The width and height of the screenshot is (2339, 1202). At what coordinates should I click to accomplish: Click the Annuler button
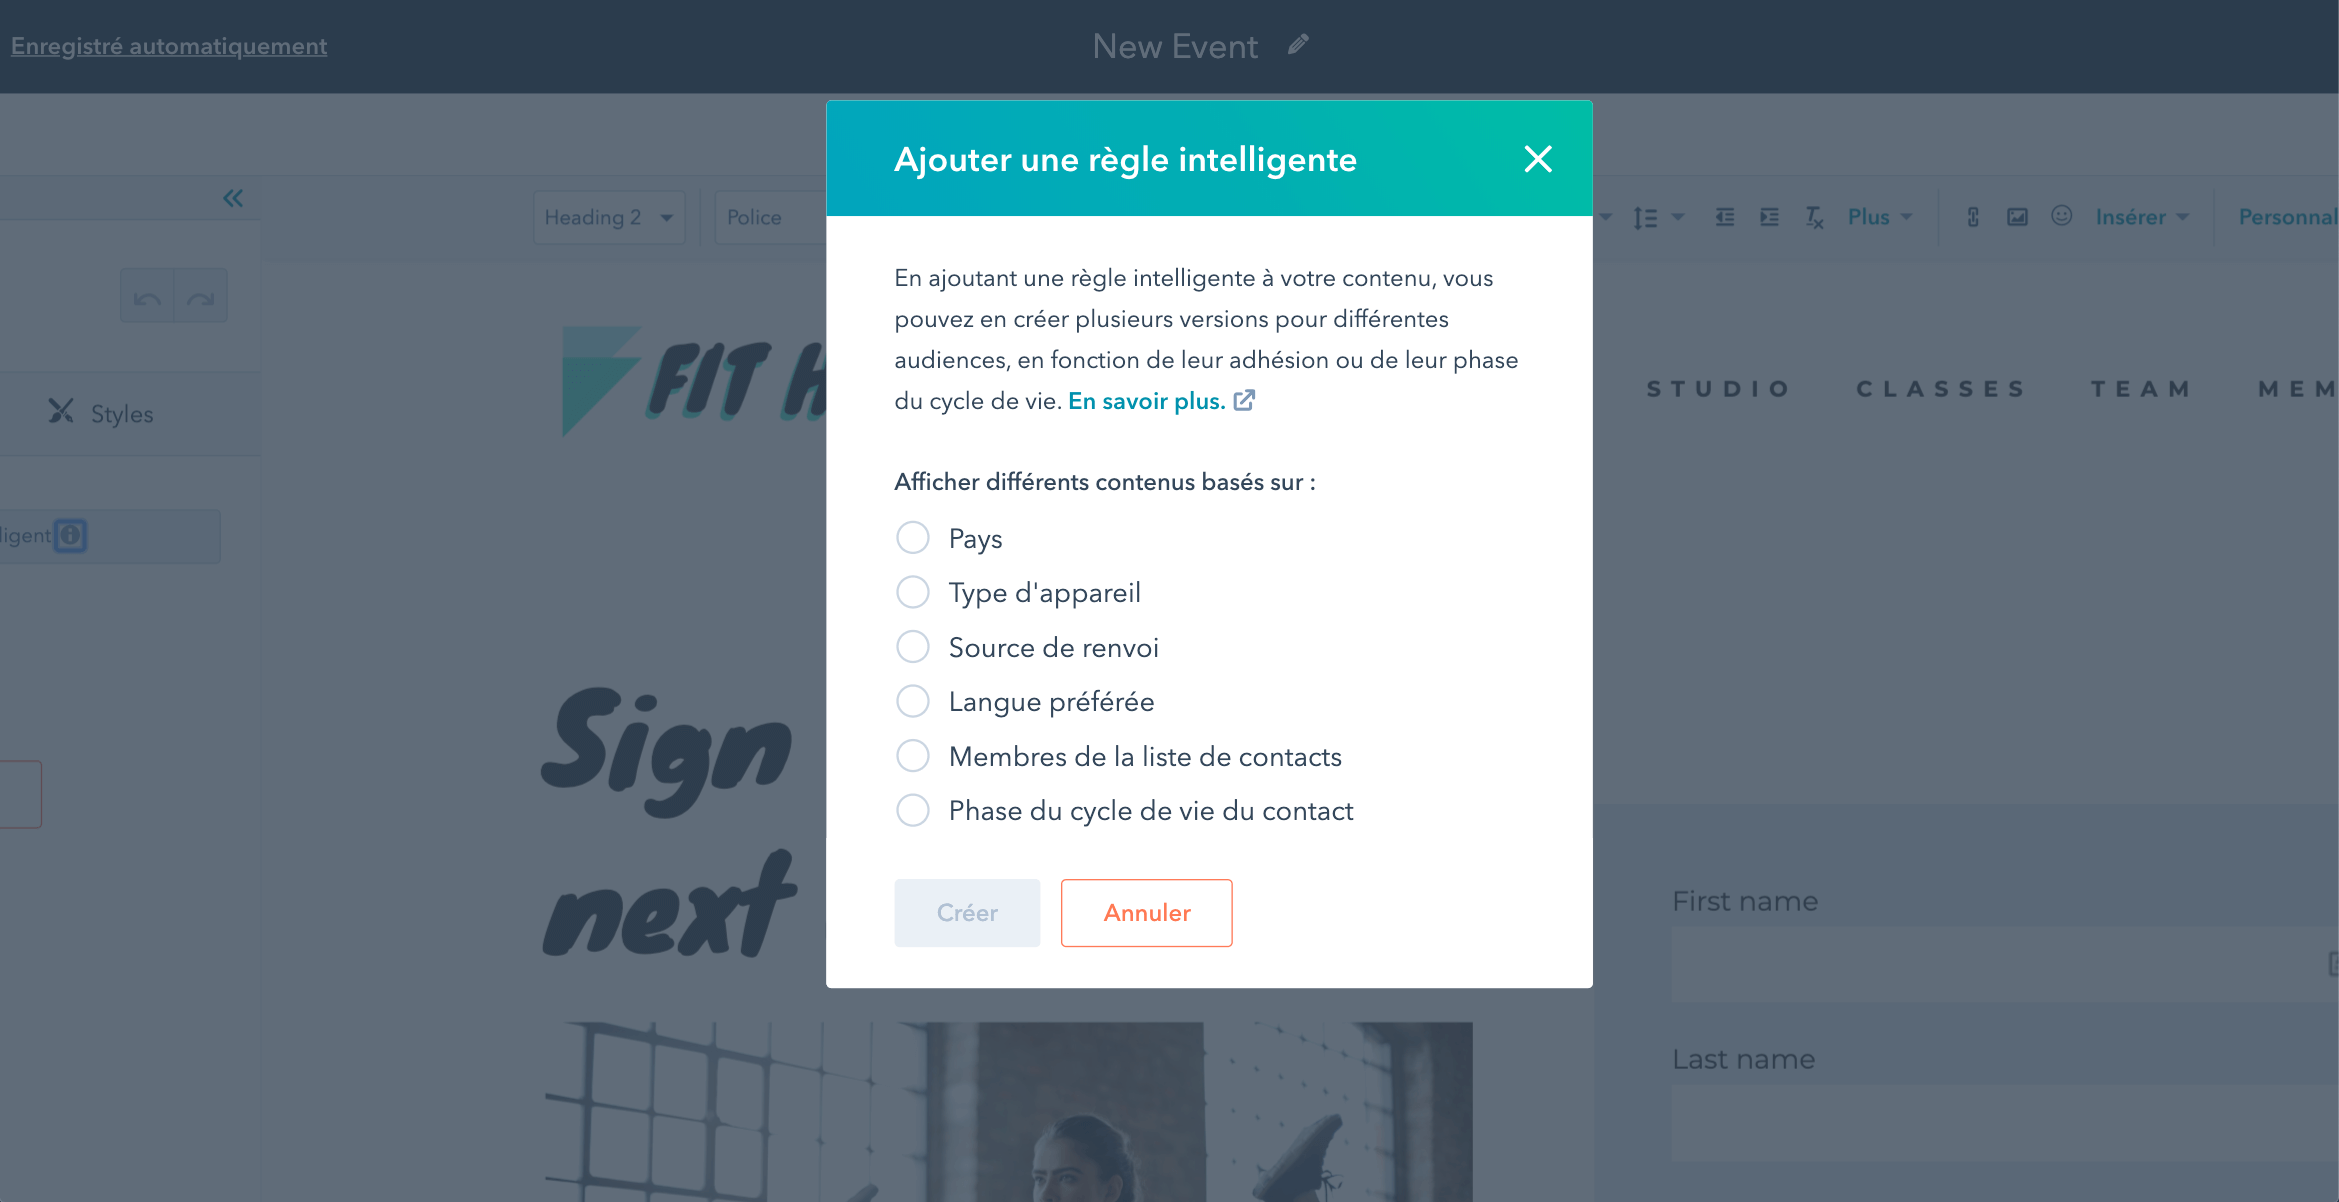(x=1146, y=912)
